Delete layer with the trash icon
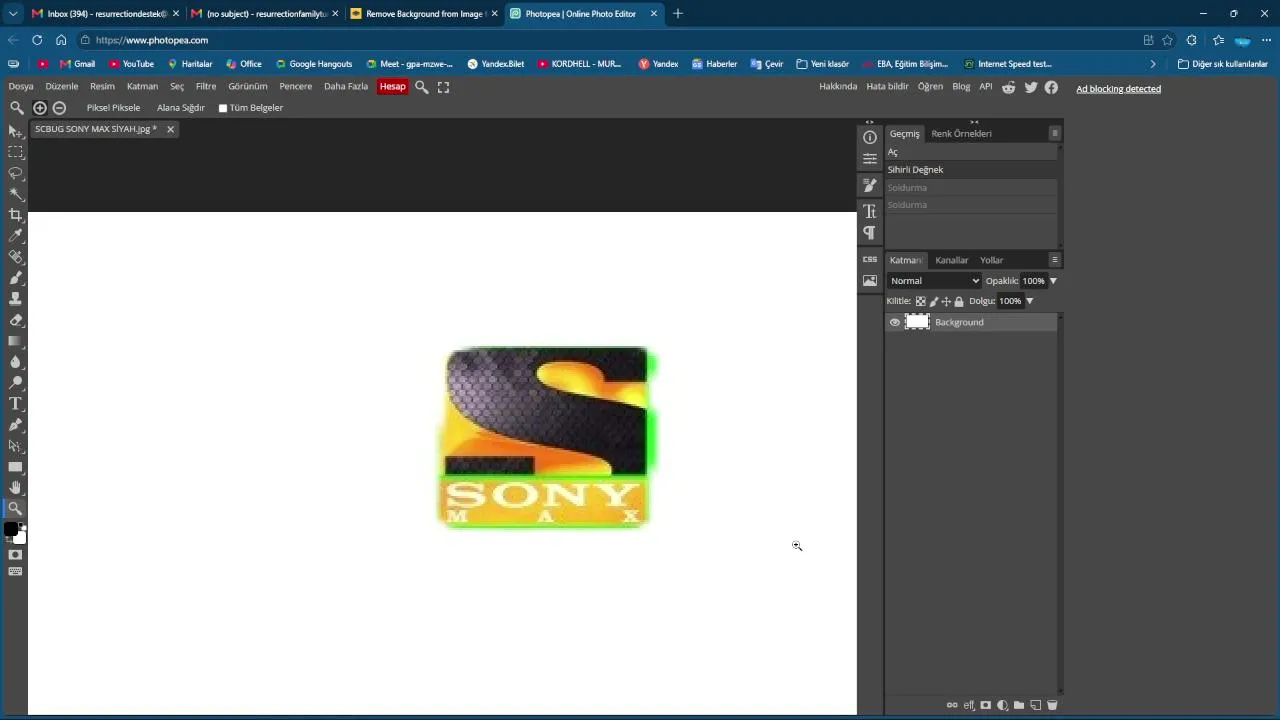Viewport: 1280px width, 720px height. pyautogui.click(x=1052, y=705)
